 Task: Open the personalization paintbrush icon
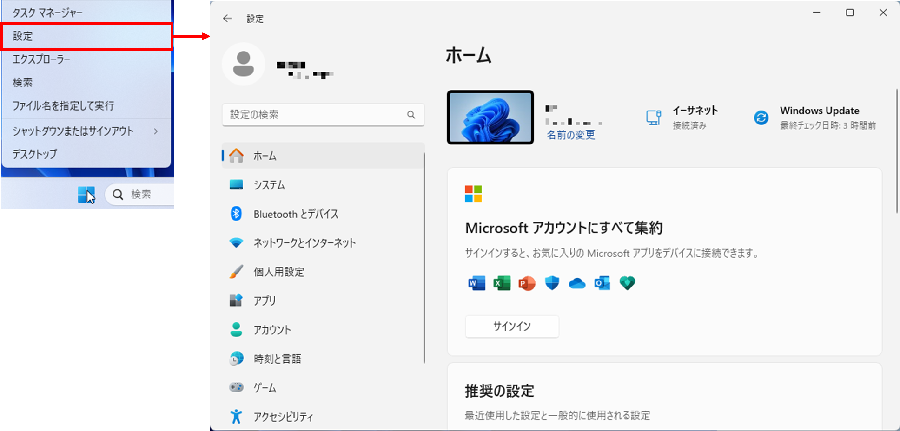click(x=236, y=271)
